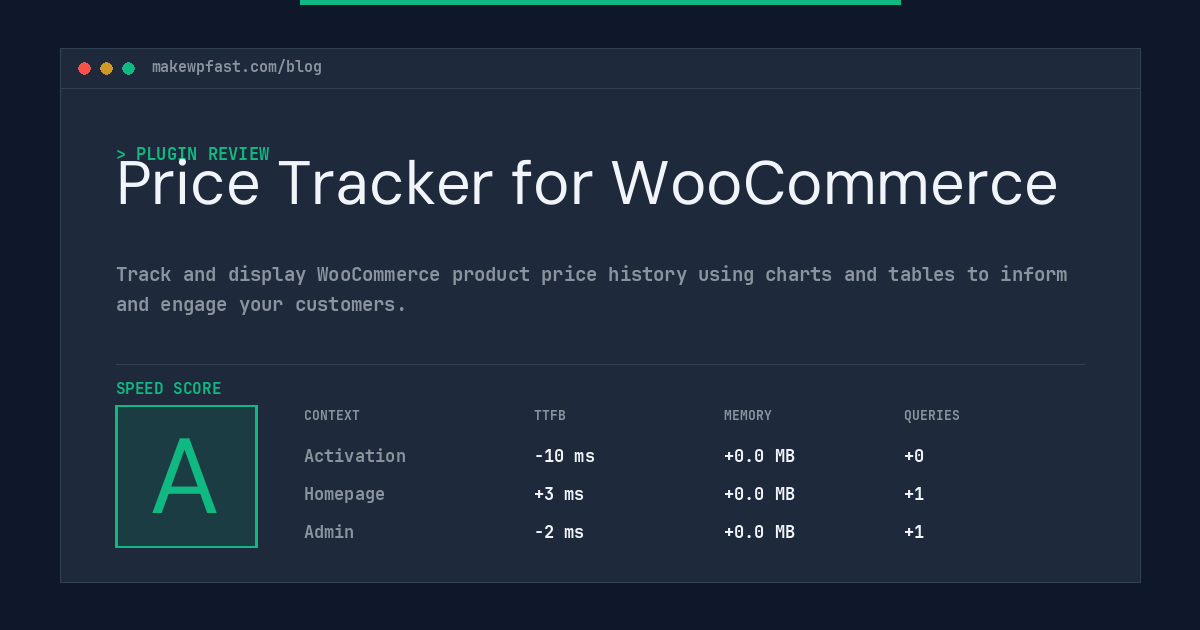
Task: Select the Homepage row label
Action: click(344, 494)
